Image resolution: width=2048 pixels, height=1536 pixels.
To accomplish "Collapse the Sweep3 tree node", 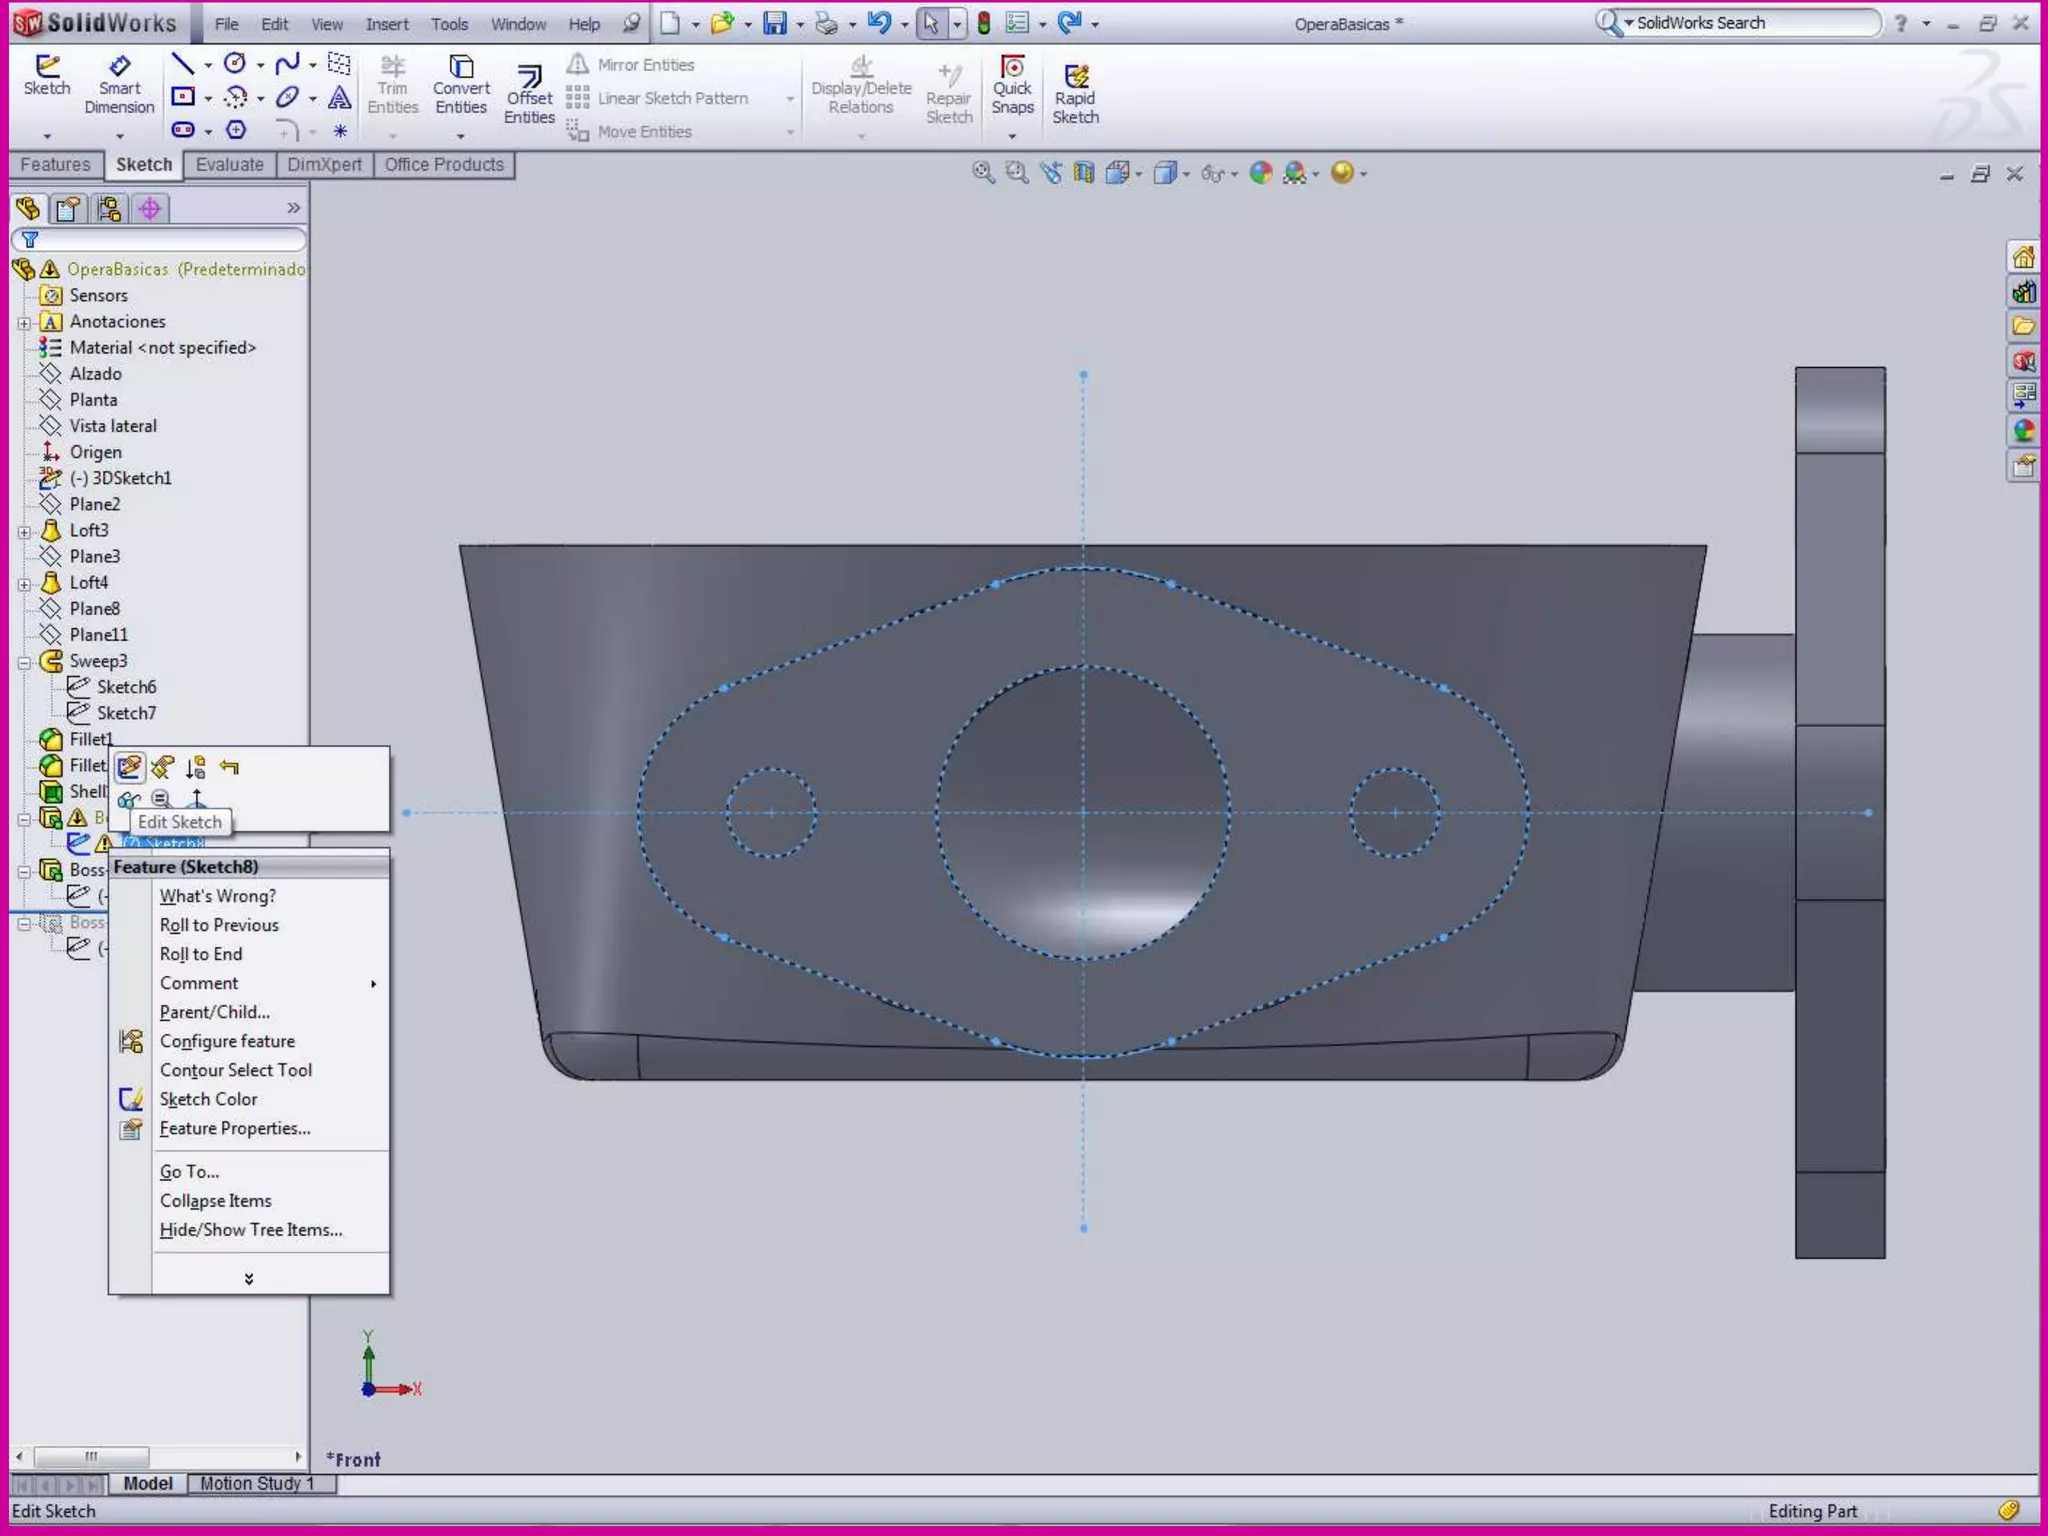I will coord(24,662).
